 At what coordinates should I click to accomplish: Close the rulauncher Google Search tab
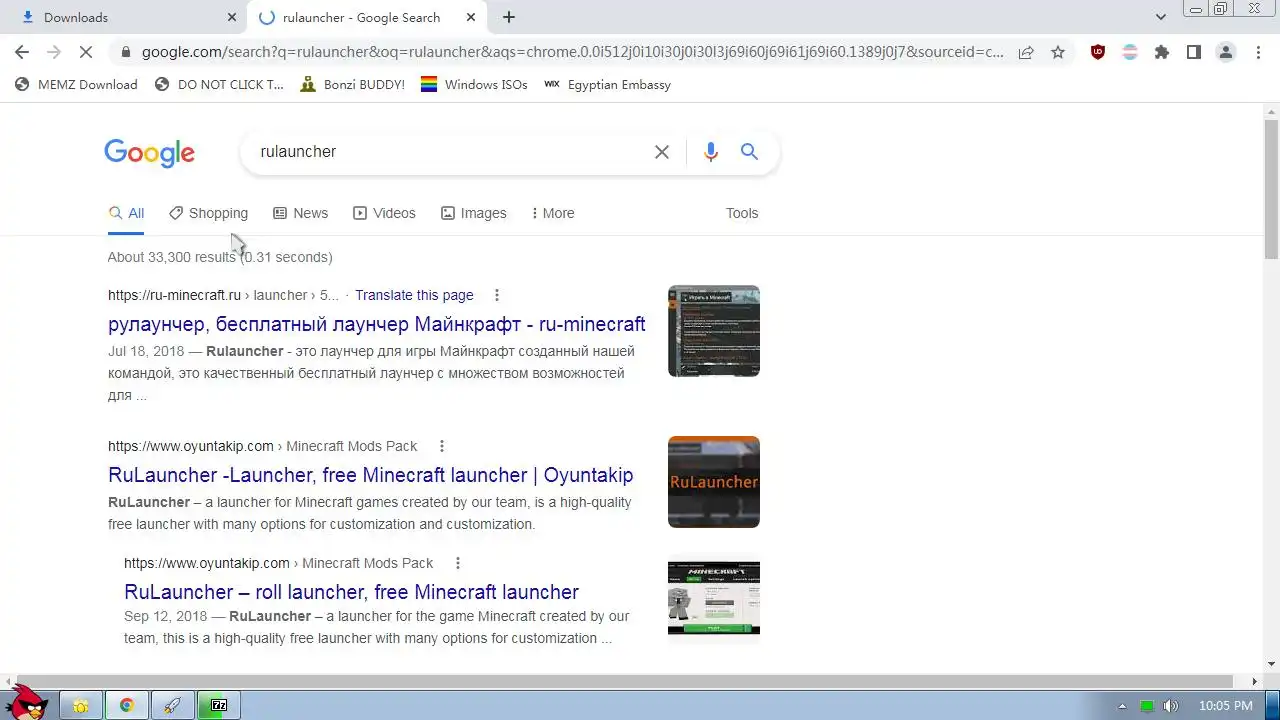pyautogui.click(x=471, y=17)
